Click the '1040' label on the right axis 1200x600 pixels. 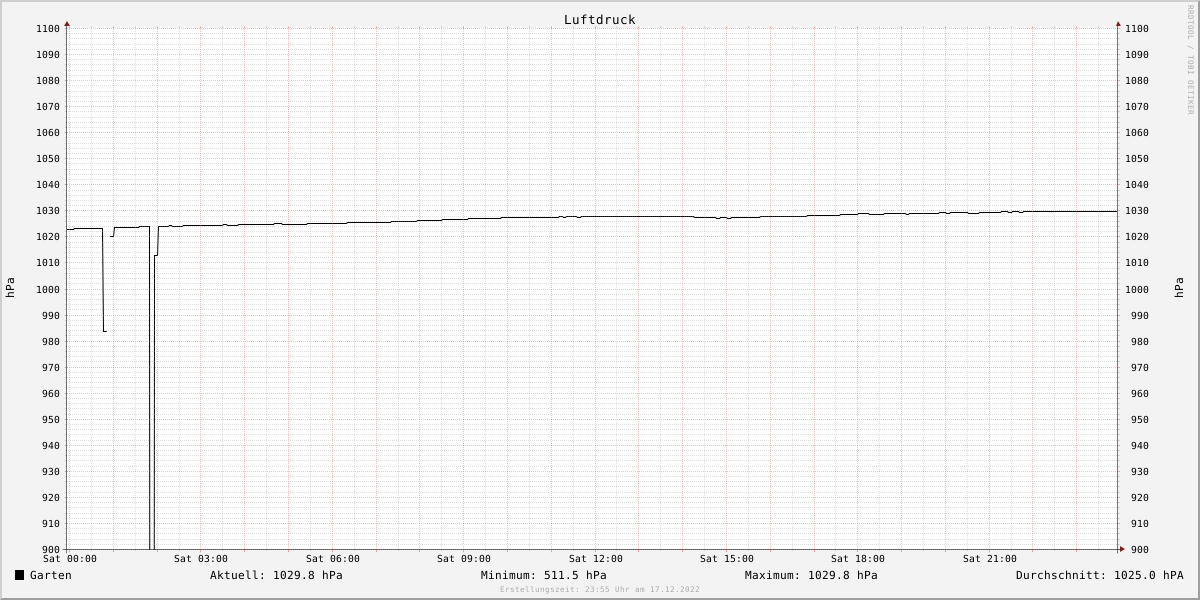tap(1137, 185)
